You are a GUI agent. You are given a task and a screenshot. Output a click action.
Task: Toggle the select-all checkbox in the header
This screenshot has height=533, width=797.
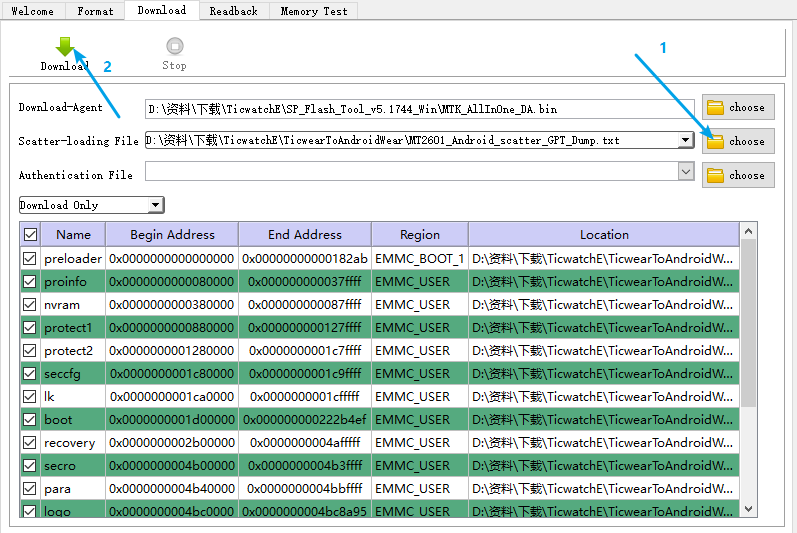[x=30, y=234]
